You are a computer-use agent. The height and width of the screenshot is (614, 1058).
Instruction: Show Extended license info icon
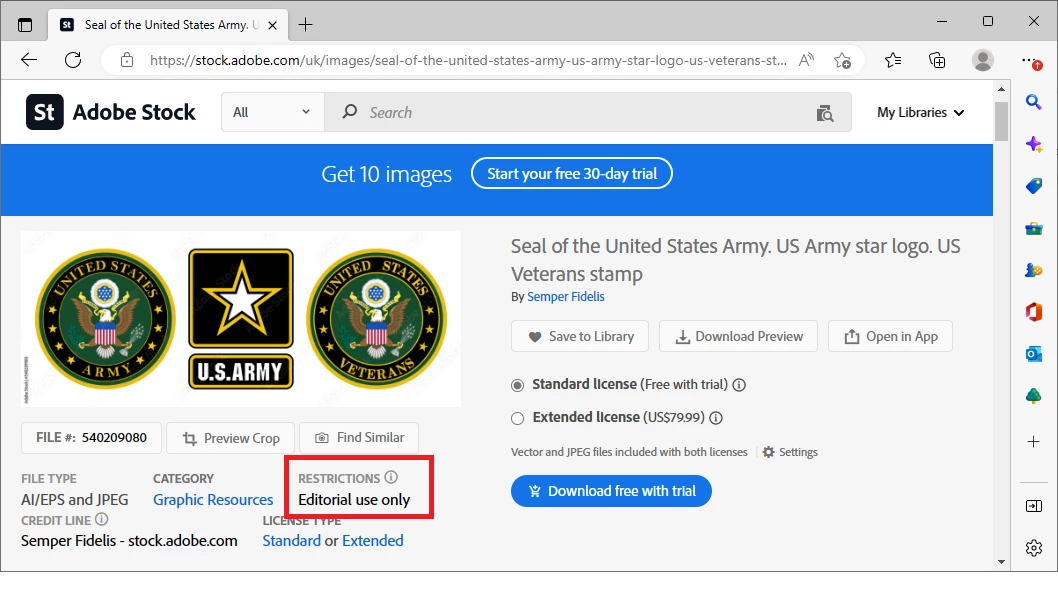tap(716, 418)
